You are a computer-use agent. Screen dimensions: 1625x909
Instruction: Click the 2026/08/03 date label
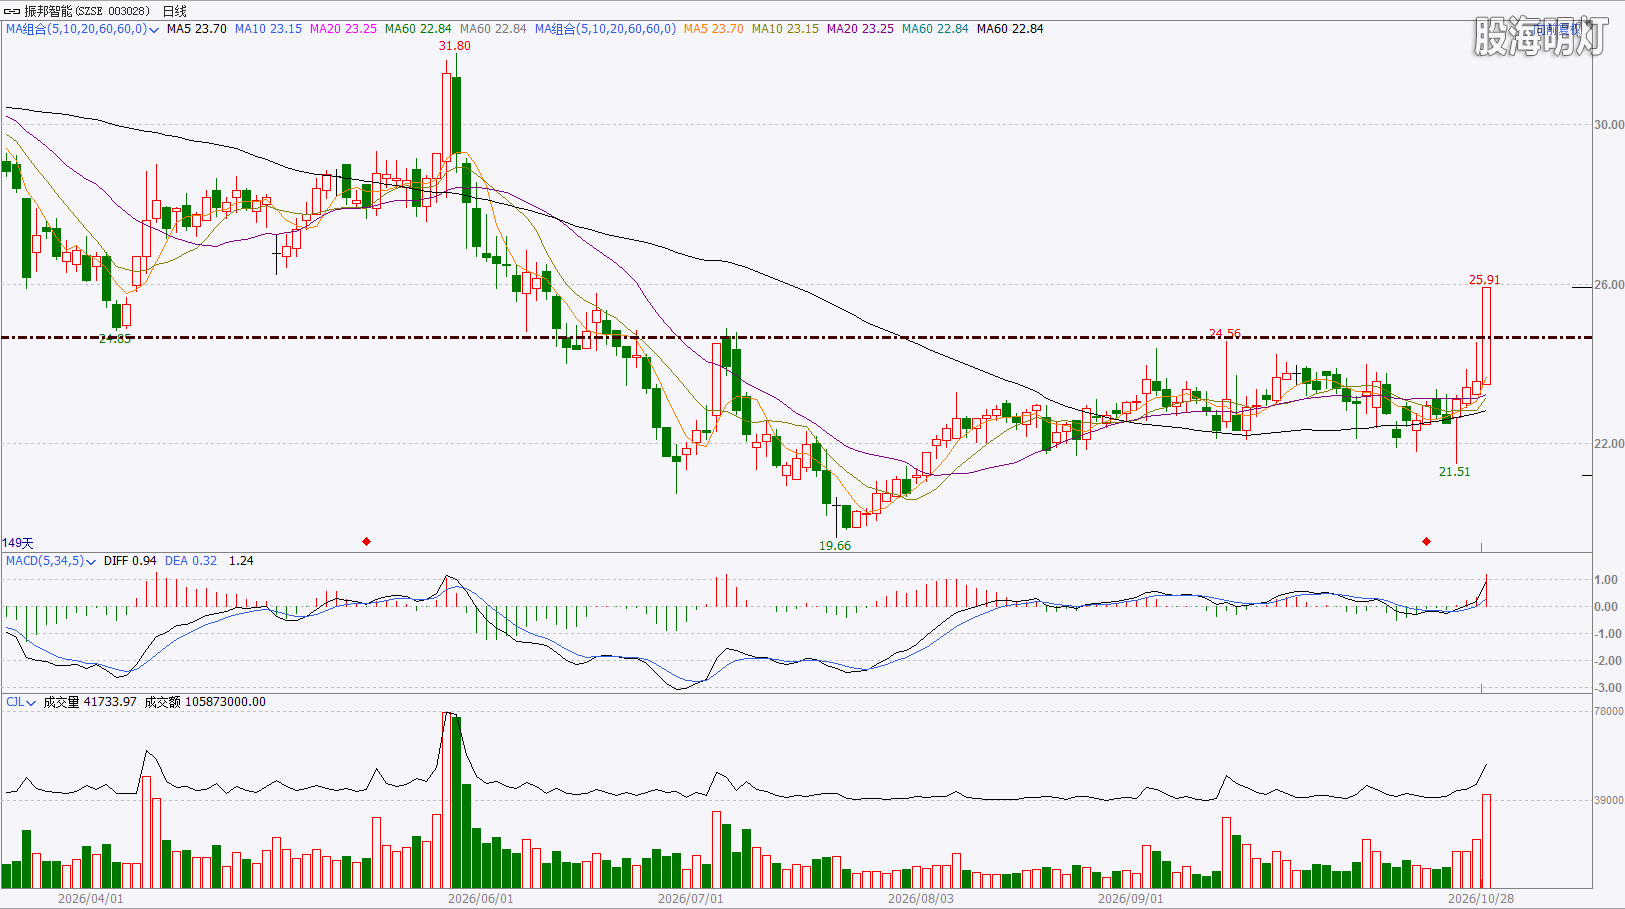(x=921, y=899)
